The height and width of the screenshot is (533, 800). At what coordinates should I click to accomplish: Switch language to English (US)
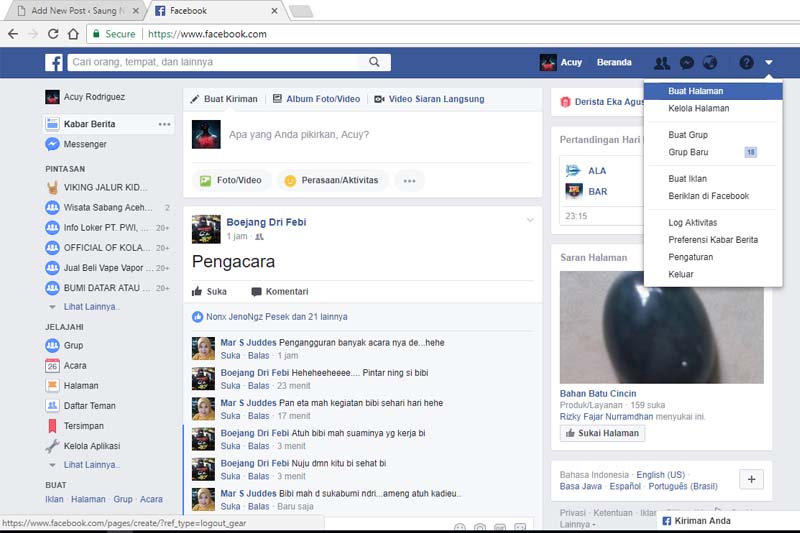click(x=660, y=475)
